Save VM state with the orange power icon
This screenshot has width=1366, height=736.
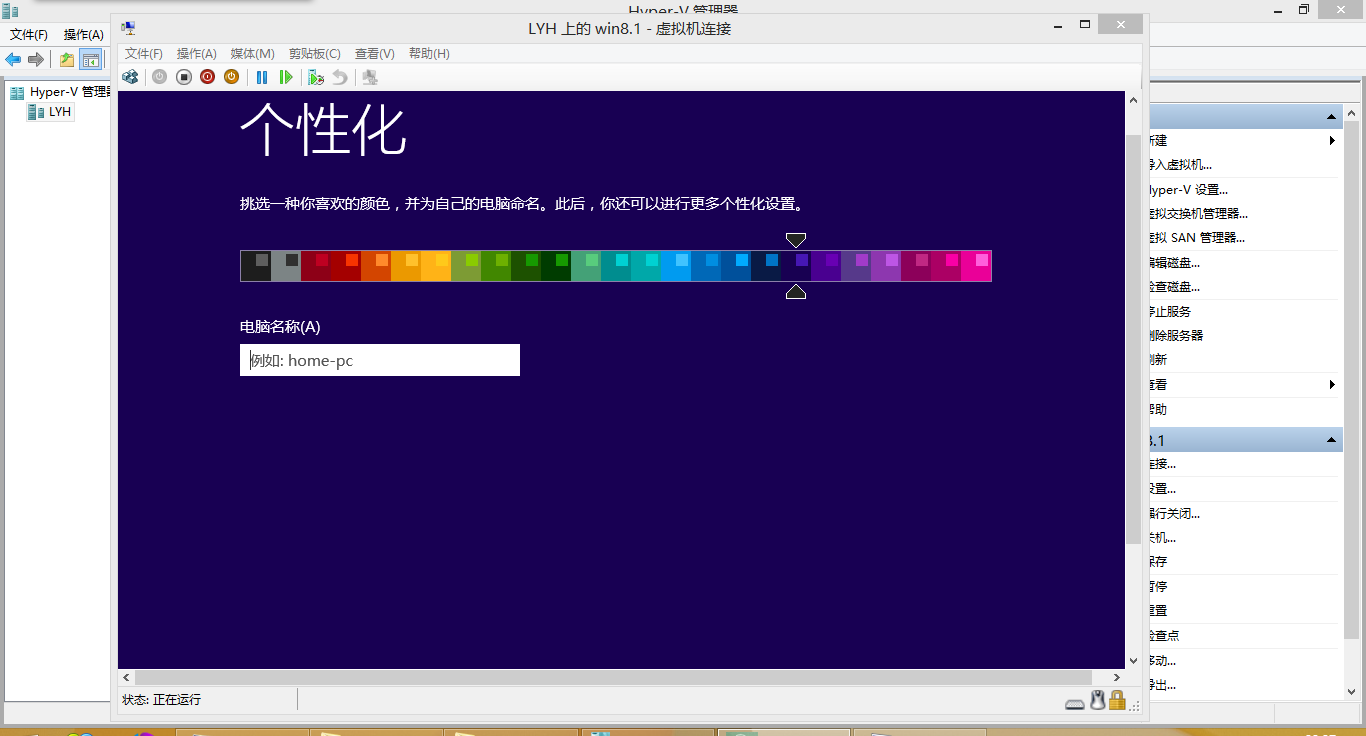coord(231,77)
